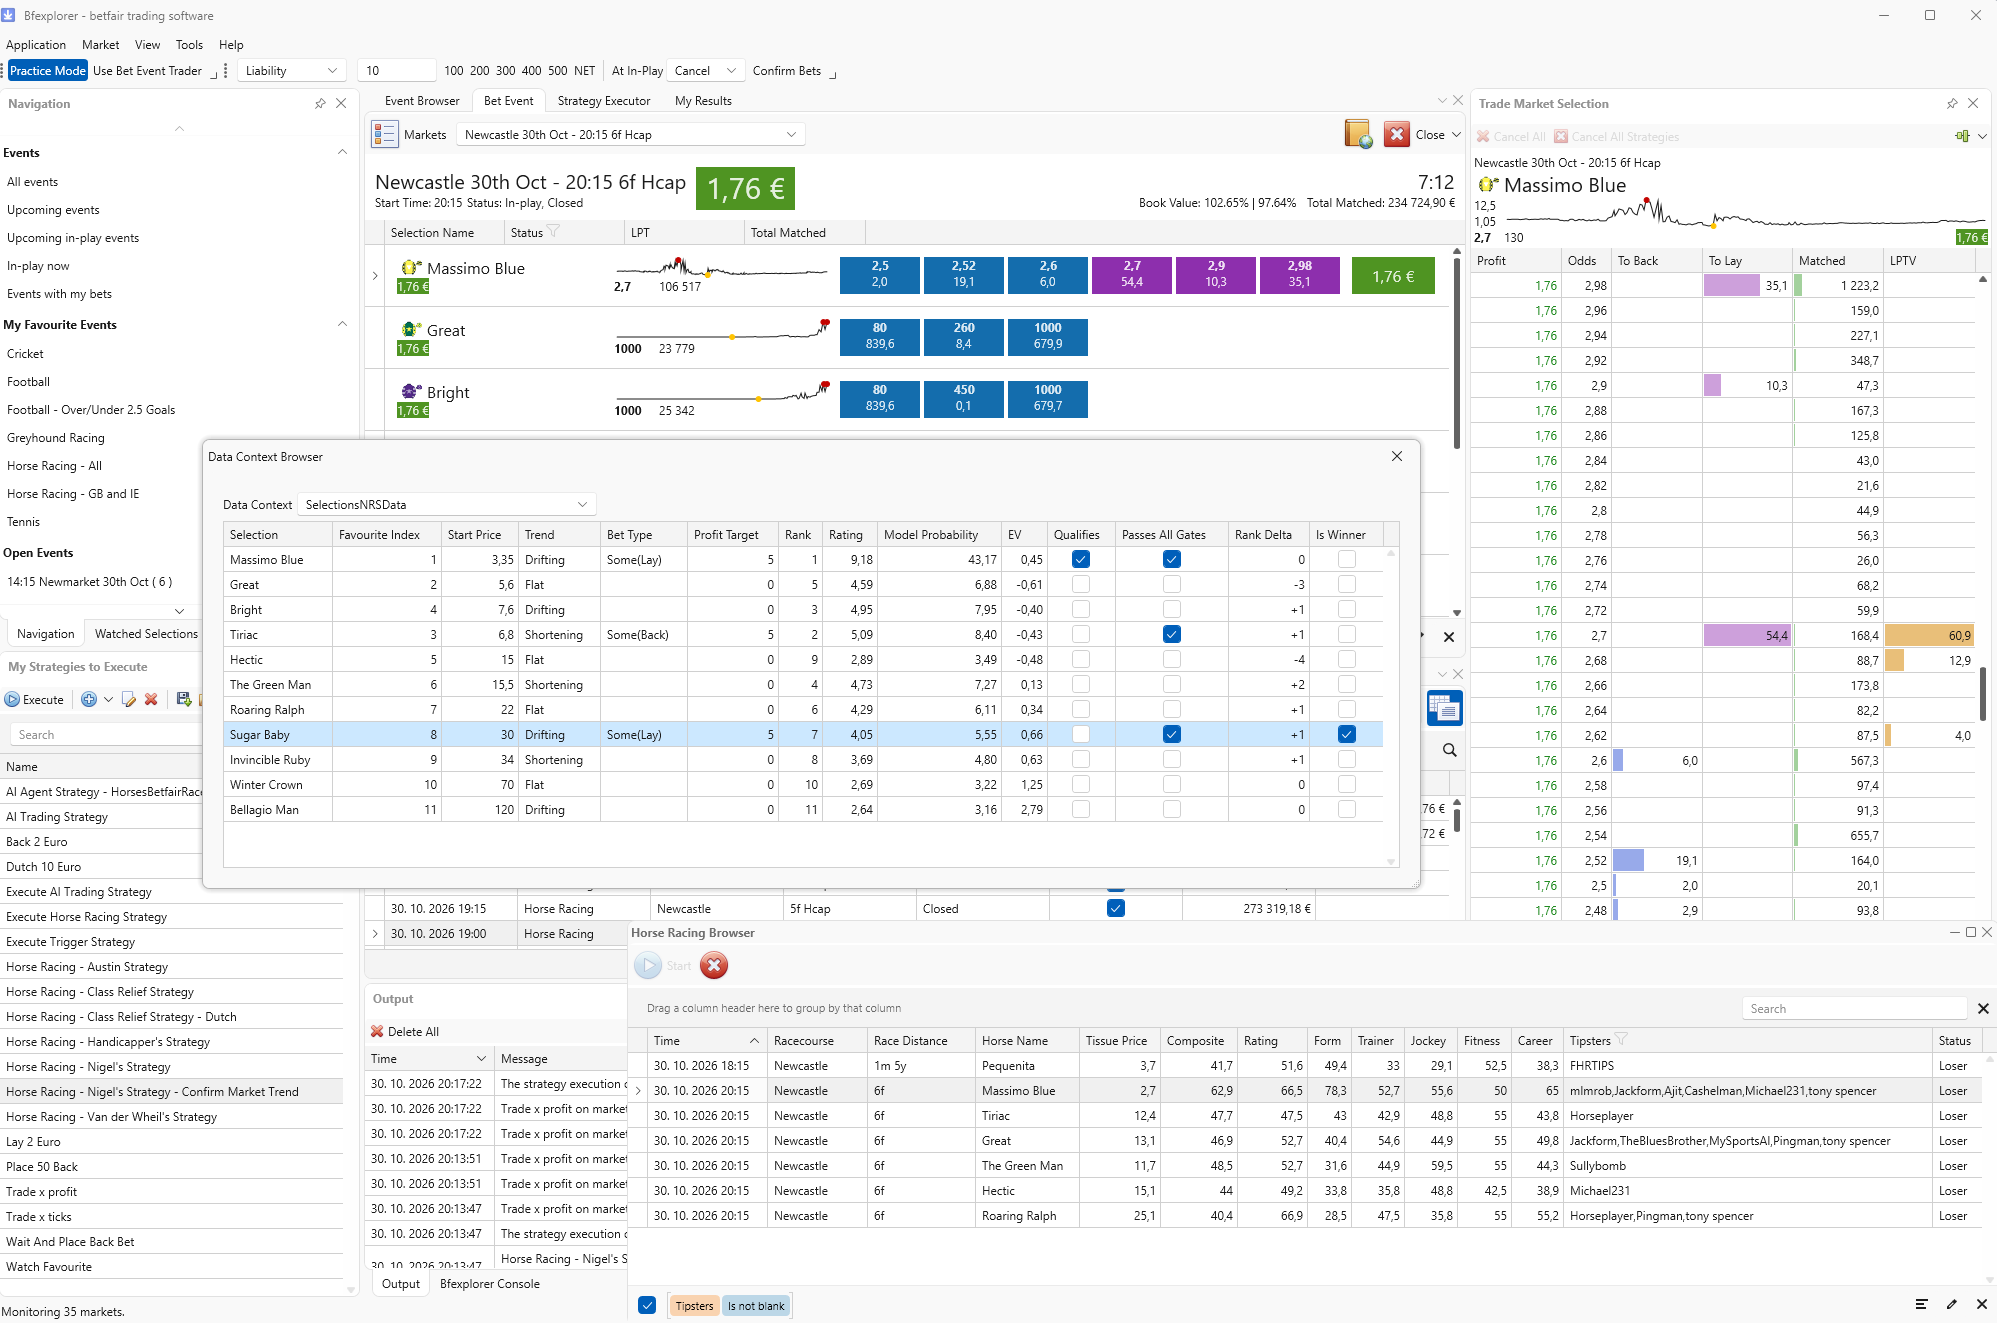Switch to the Watched Selections tab
Screen dimensions: 1997x1323
click(x=146, y=633)
